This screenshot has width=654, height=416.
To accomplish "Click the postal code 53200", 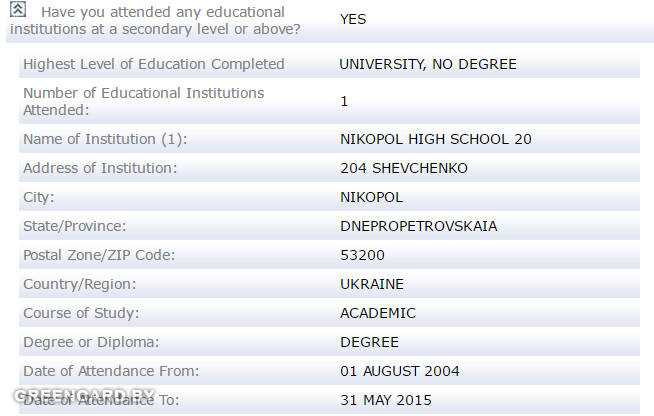I will click(362, 255).
